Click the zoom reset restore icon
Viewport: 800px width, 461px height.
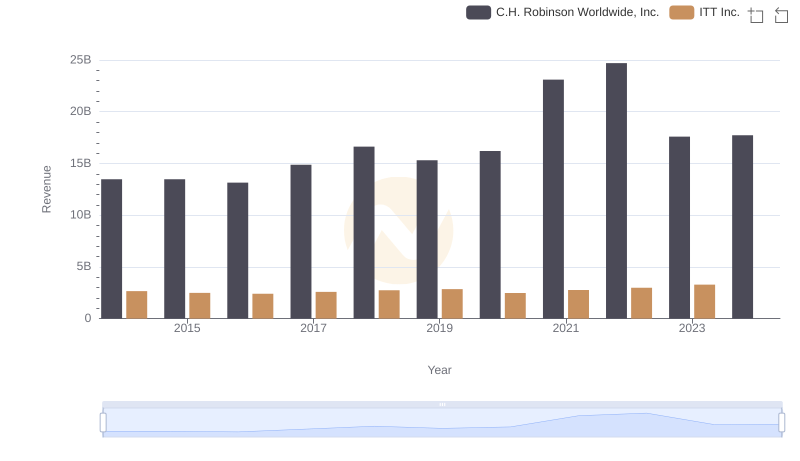pyautogui.click(x=781, y=15)
